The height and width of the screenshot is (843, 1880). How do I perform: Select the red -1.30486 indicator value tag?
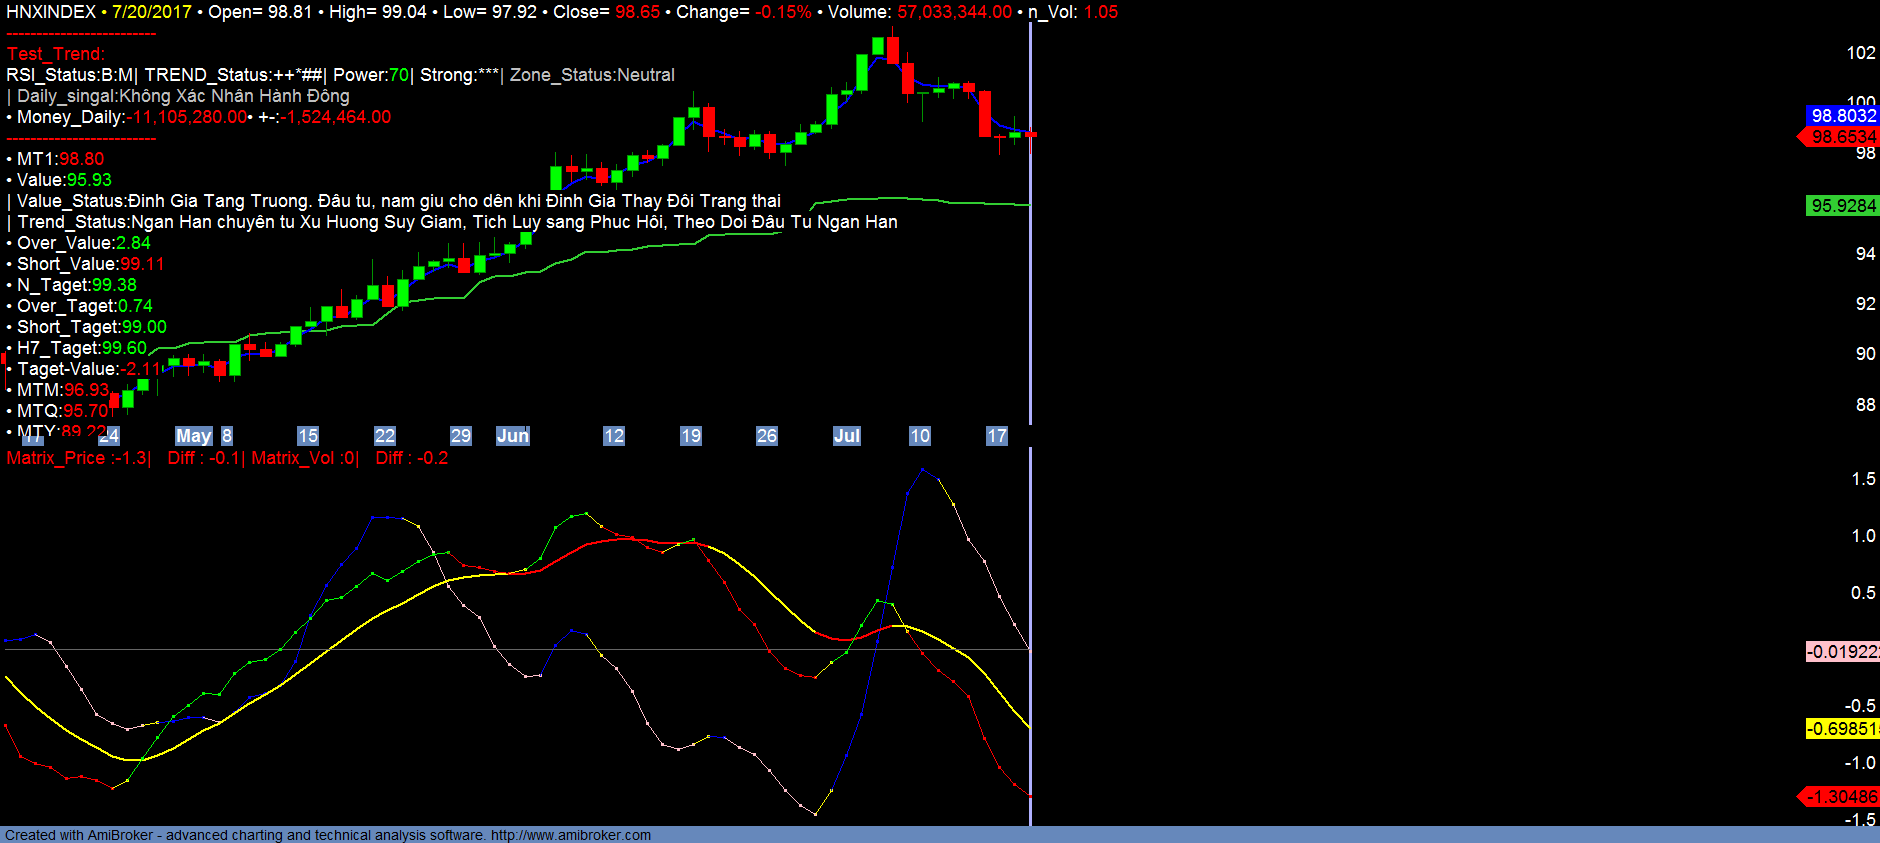tap(1841, 797)
